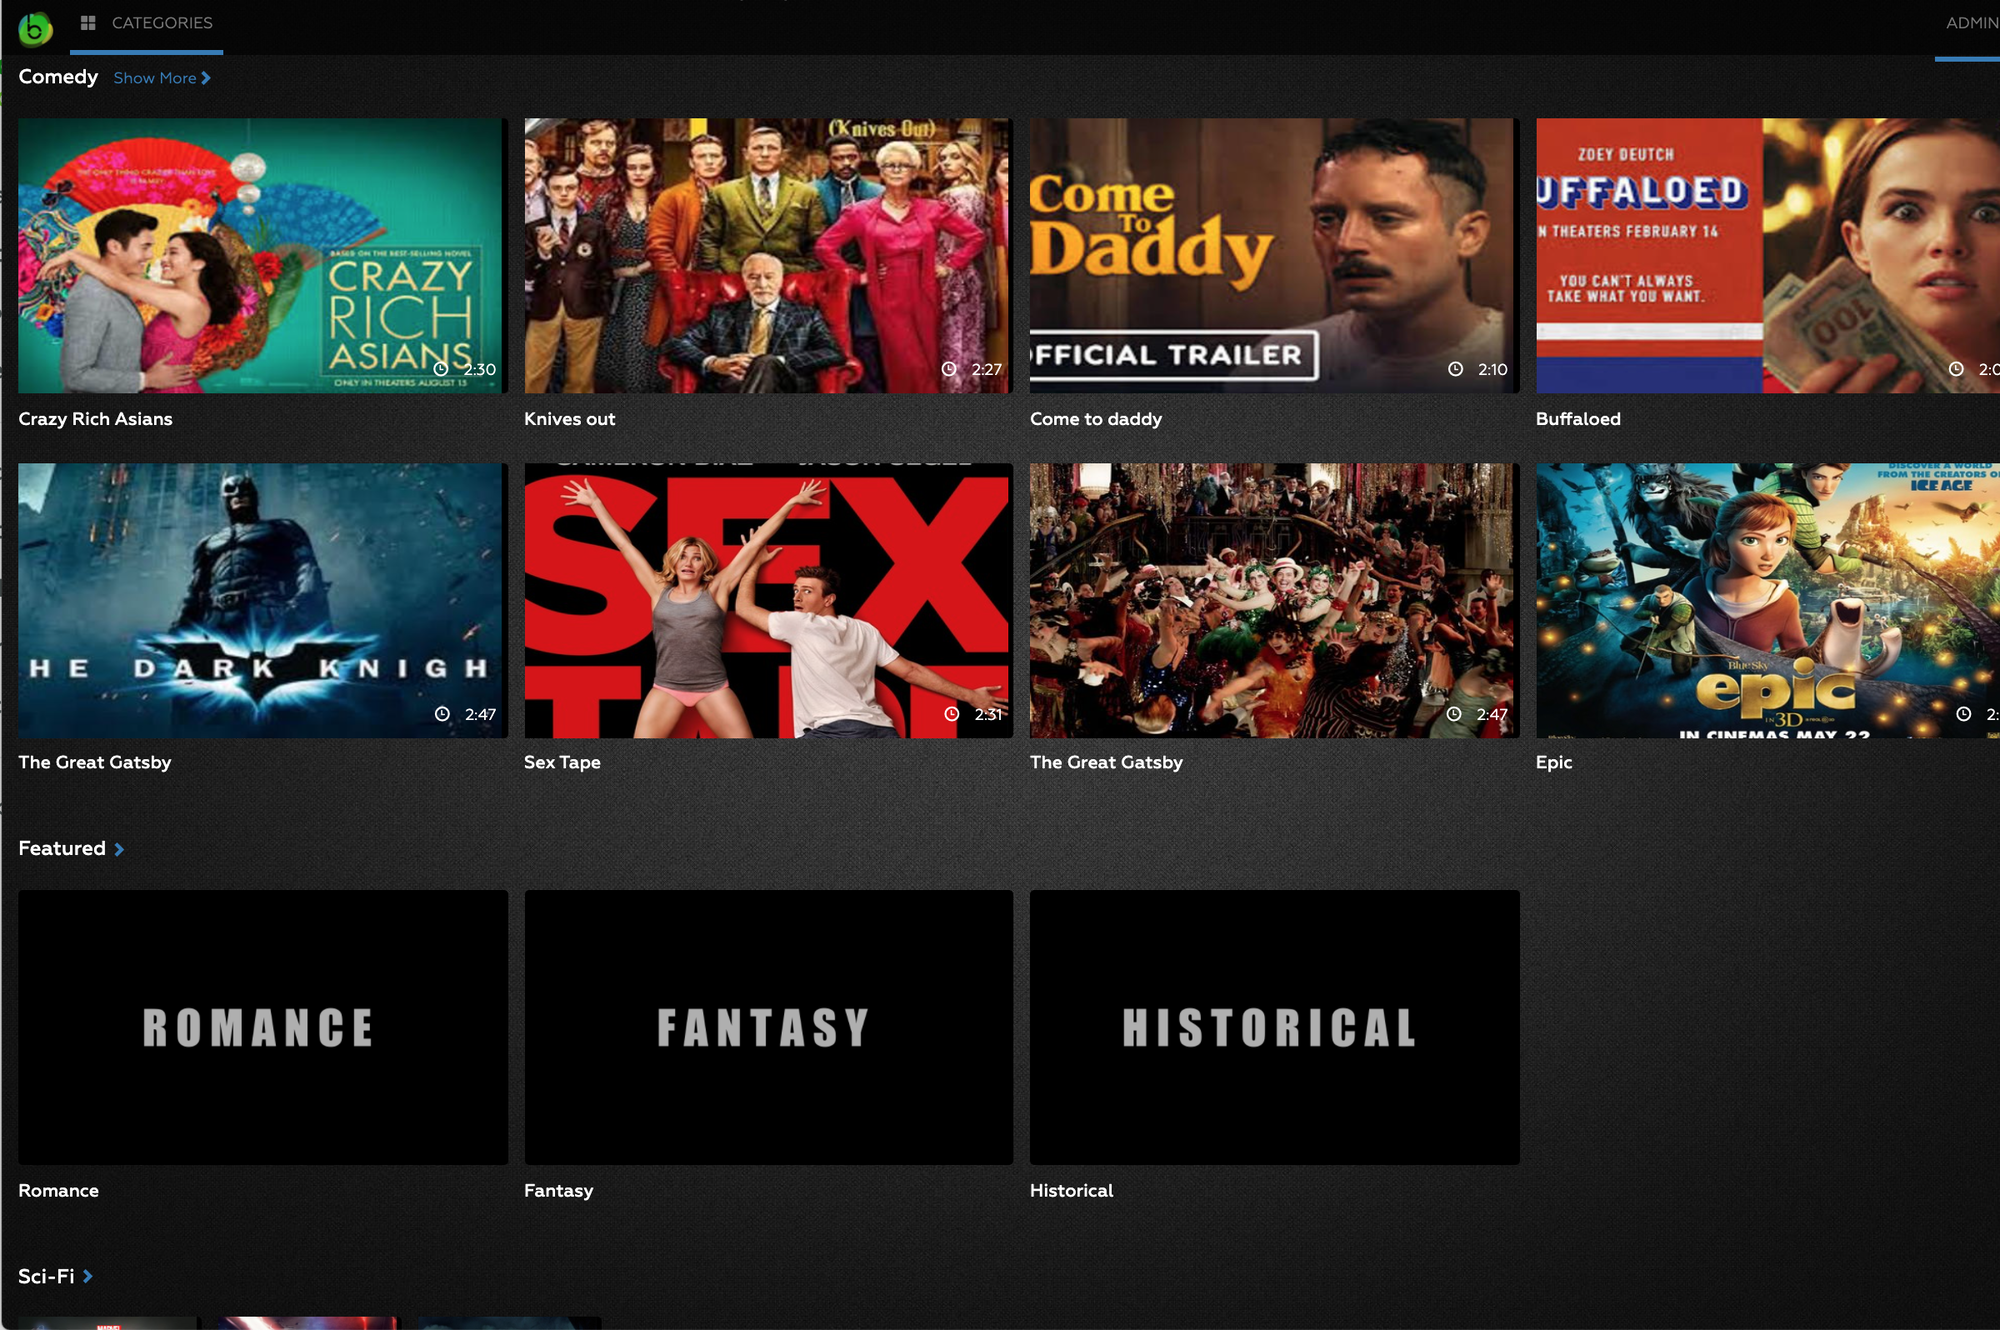Viewport: 2000px width, 1330px height.
Task: Click clock icon on Sex Tape
Action: click(952, 714)
